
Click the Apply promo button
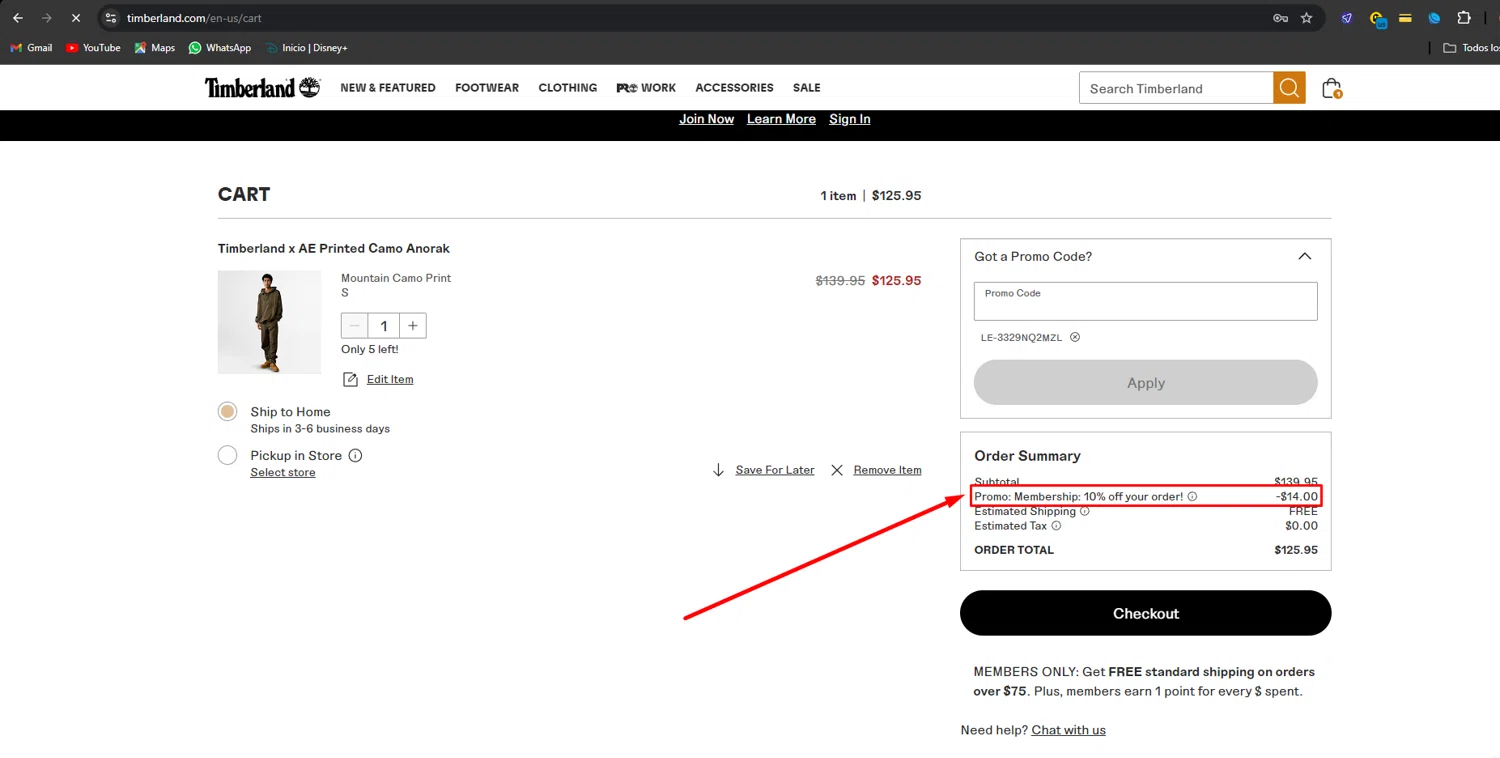coord(1146,383)
